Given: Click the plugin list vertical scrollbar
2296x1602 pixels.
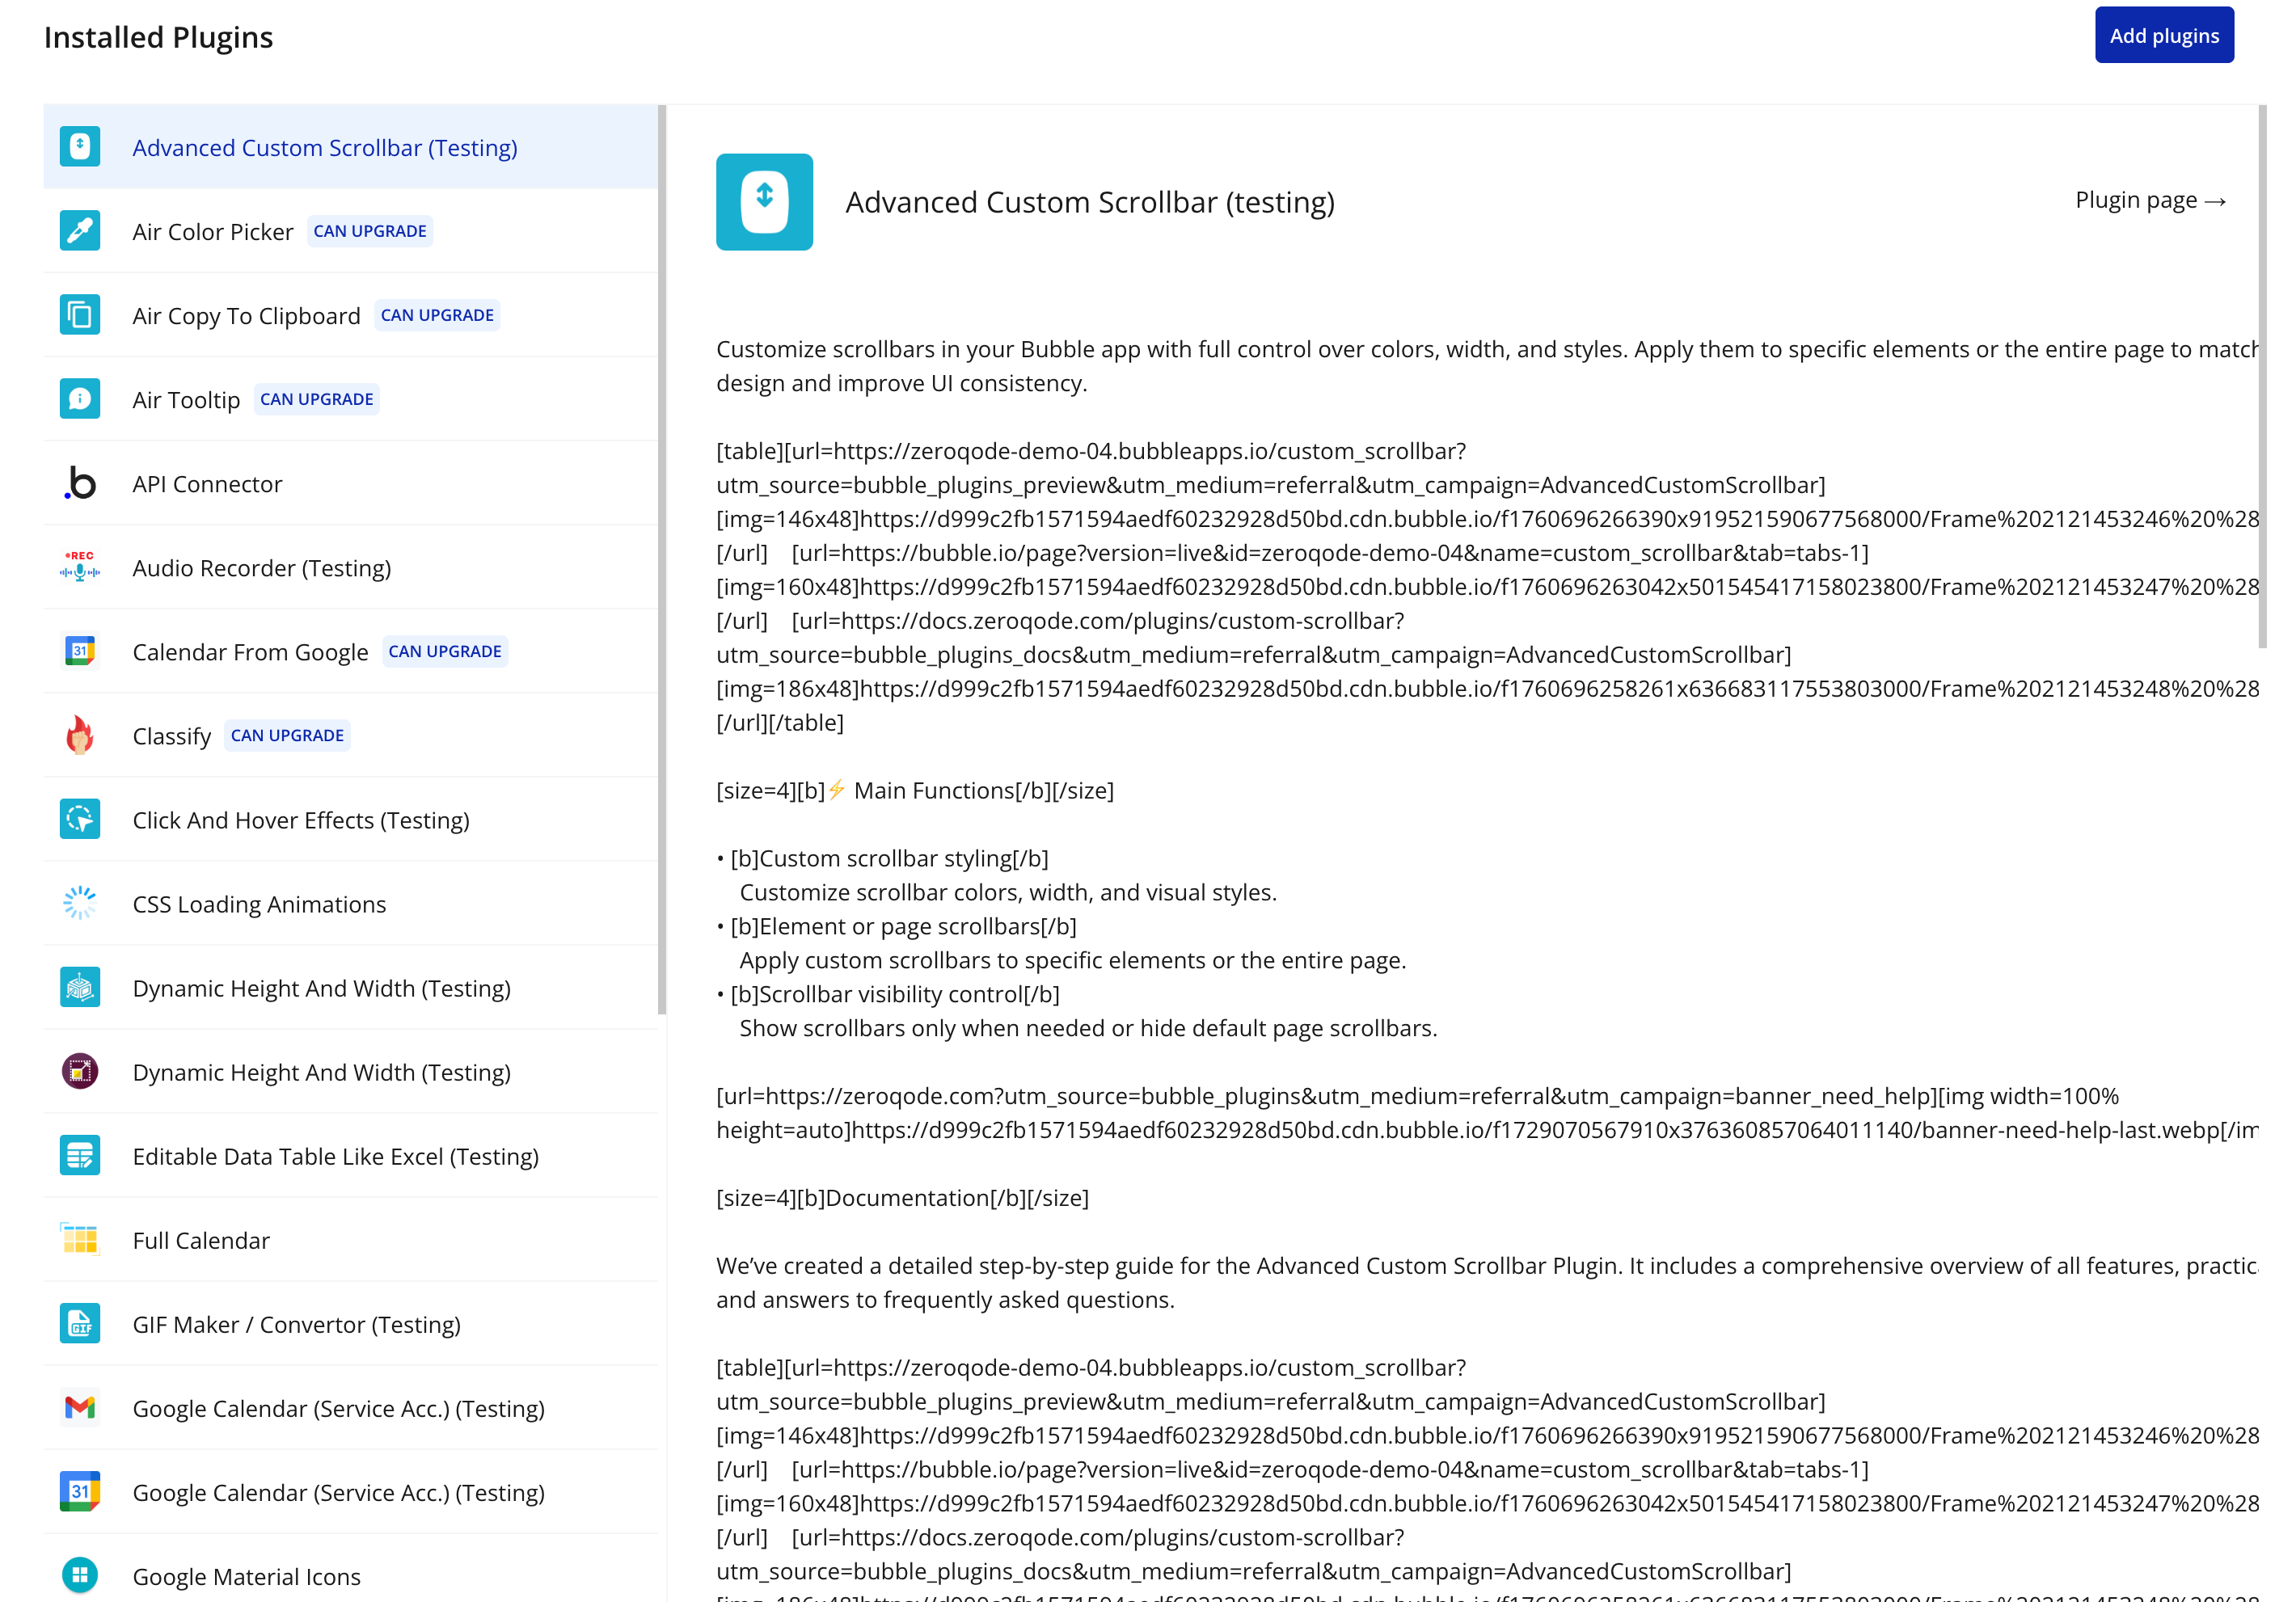Looking at the screenshot, I should point(661,560).
